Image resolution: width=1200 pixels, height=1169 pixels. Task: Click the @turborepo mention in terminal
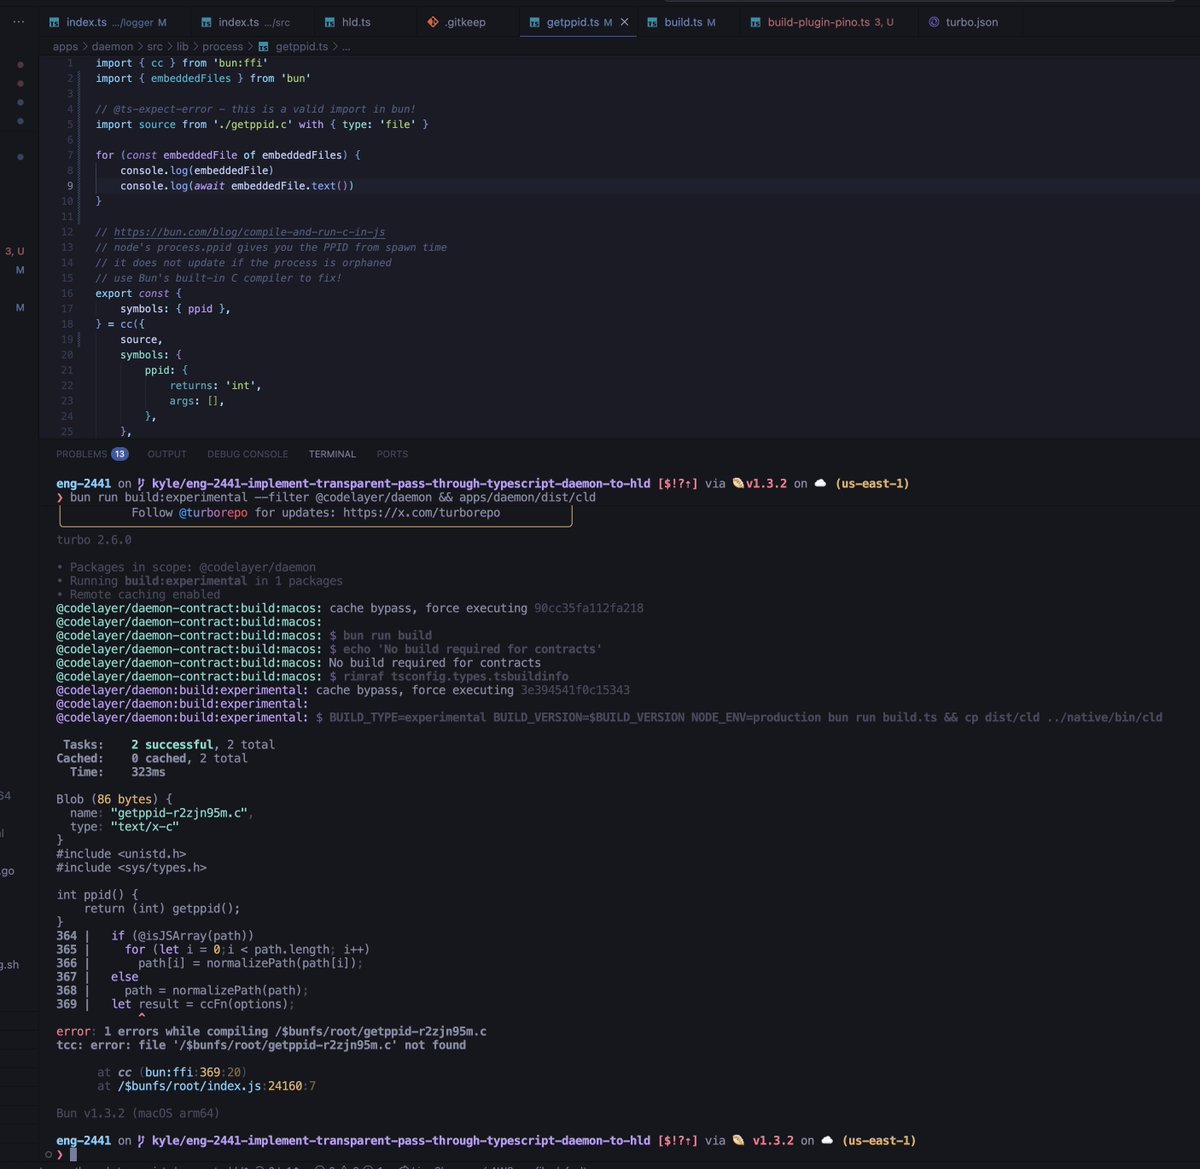click(x=213, y=513)
